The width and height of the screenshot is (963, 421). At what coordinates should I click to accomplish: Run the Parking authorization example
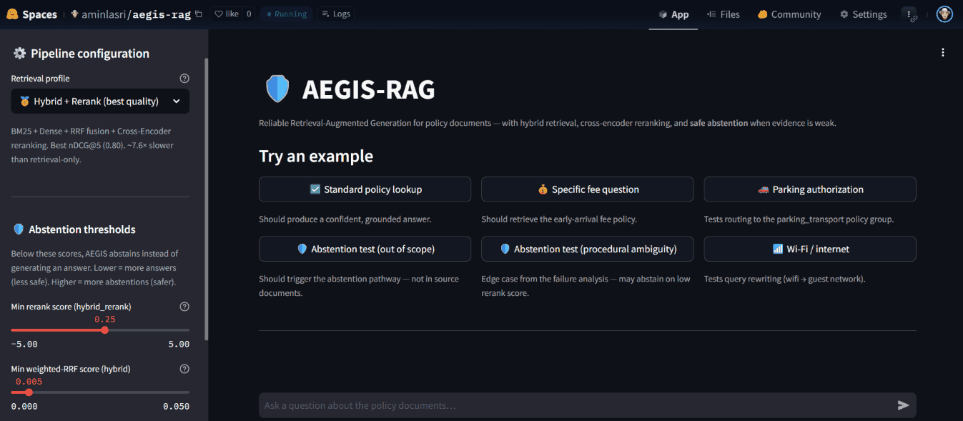(x=810, y=189)
